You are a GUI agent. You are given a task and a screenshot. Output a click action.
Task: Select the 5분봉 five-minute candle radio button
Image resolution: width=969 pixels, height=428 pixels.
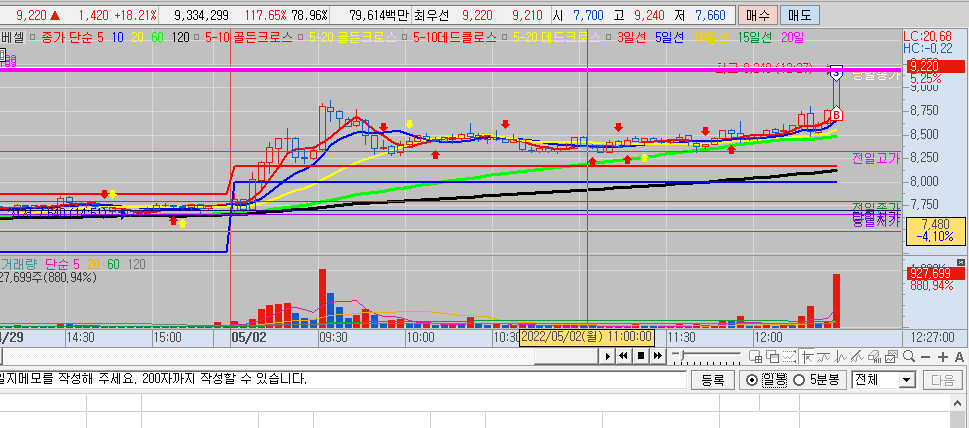pyautogui.click(x=798, y=380)
